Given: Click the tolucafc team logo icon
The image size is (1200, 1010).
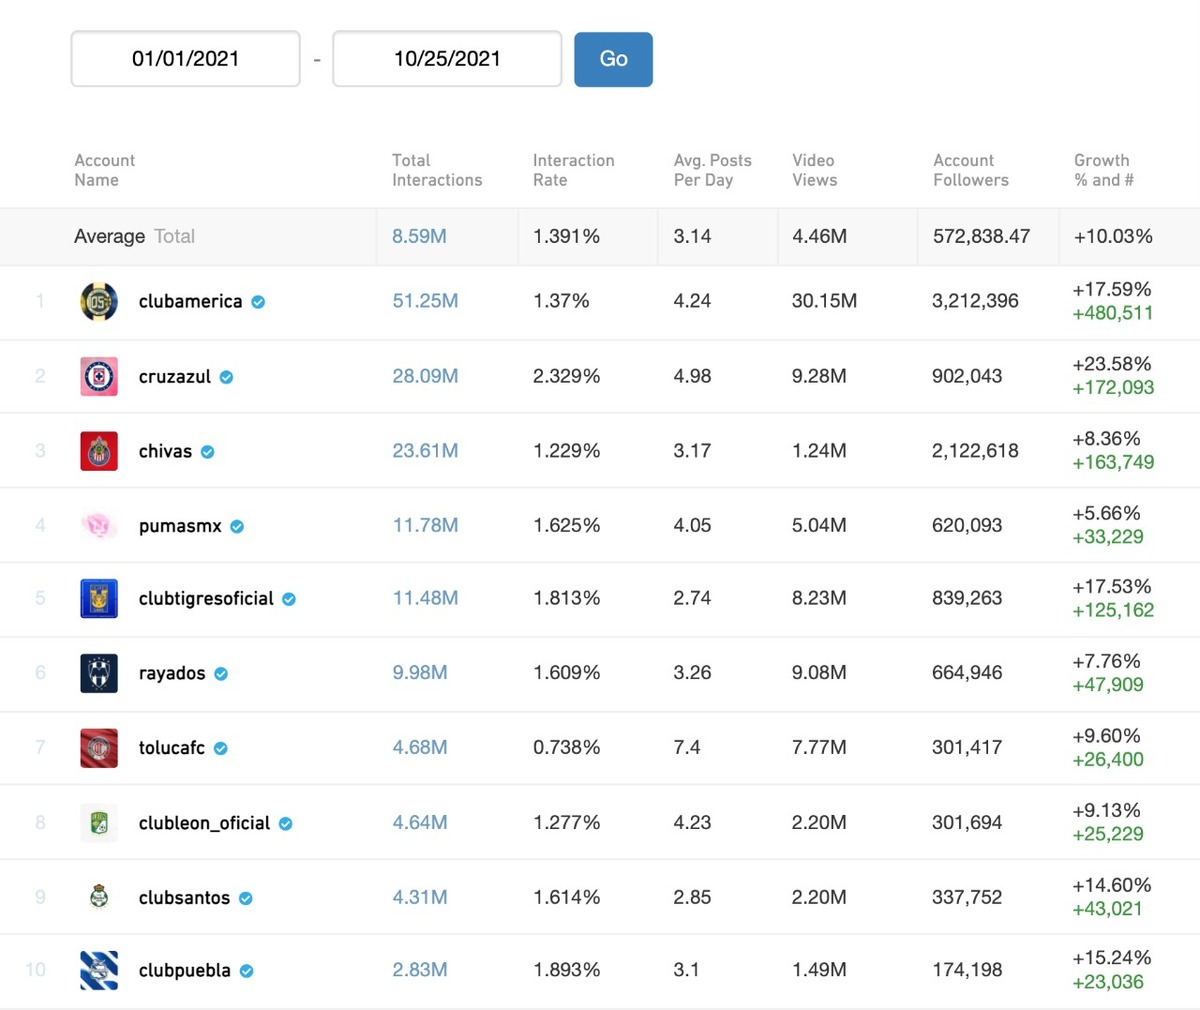Looking at the screenshot, I should point(99,747).
